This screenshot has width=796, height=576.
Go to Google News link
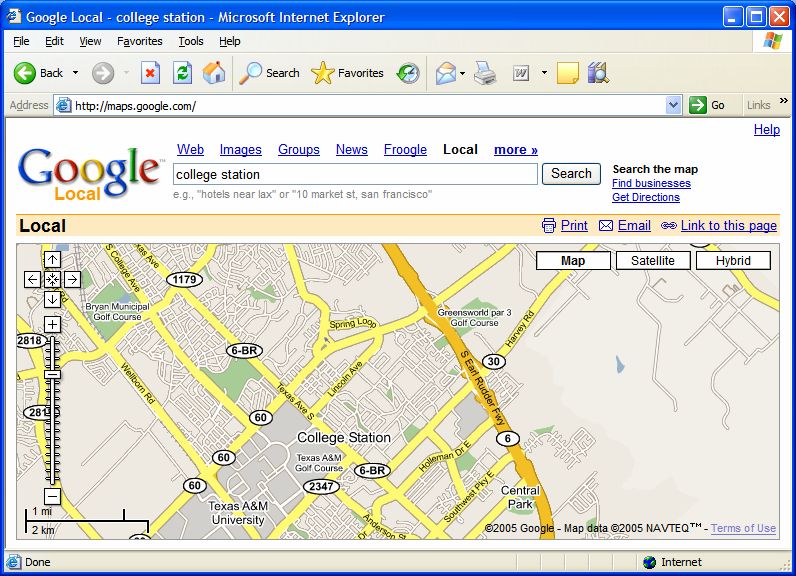point(352,150)
